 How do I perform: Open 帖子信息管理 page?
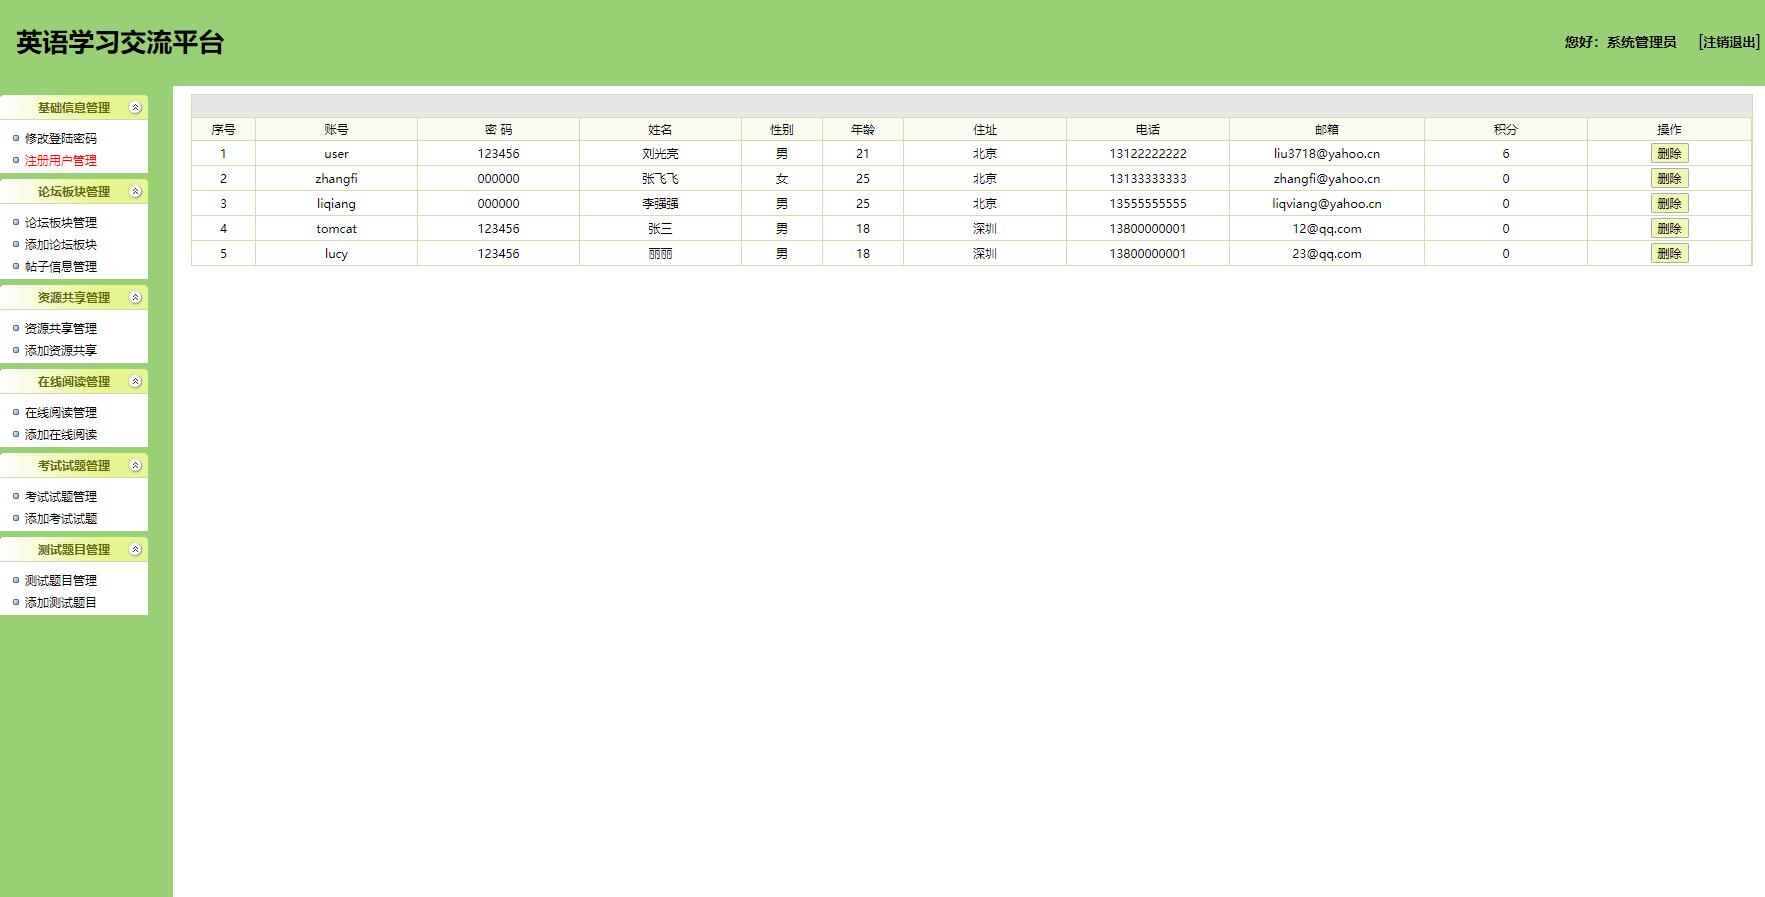(x=61, y=267)
